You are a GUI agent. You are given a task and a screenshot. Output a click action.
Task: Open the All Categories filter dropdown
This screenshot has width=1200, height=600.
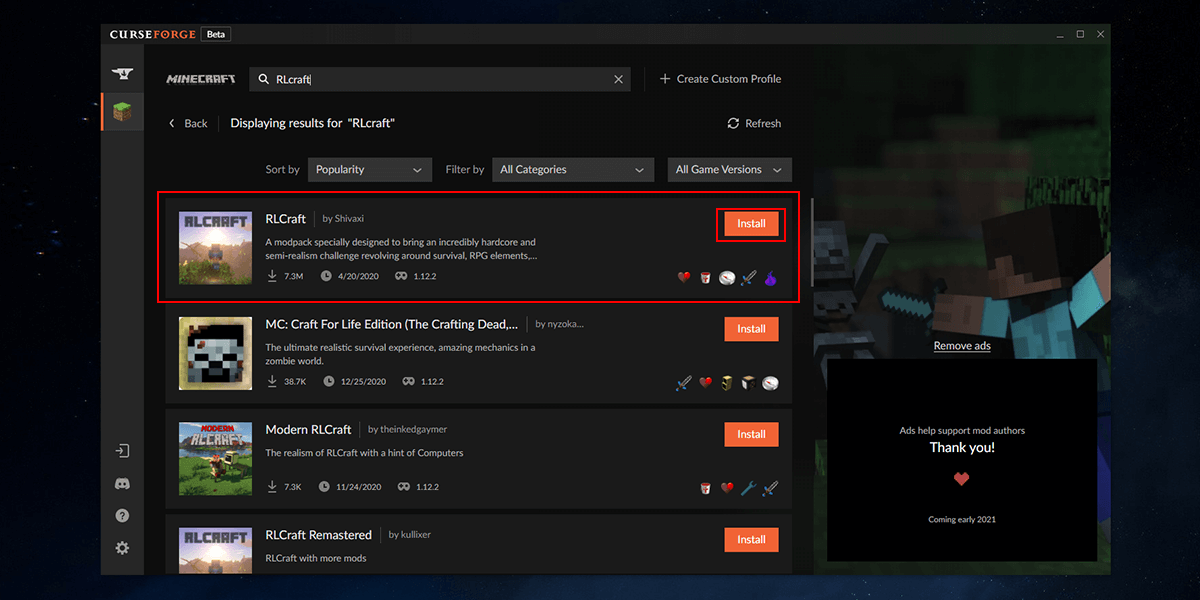pos(573,170)
